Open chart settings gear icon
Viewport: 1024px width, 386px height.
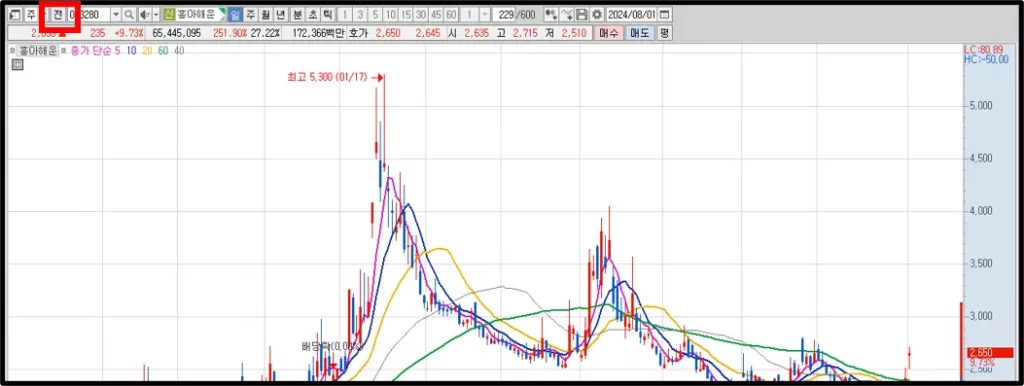pos(596,14)
